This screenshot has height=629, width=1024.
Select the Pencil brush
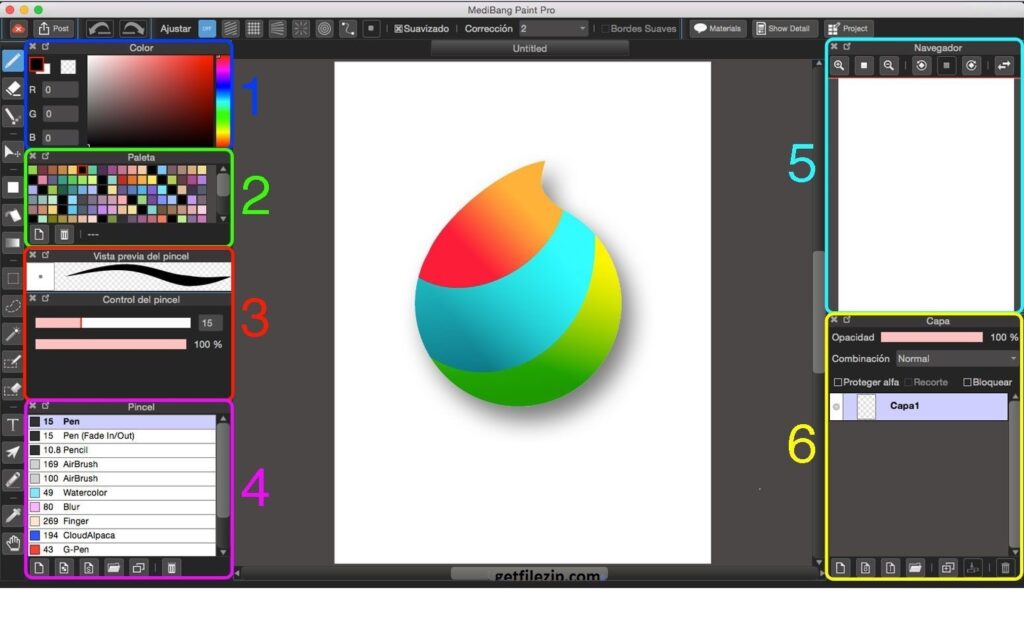121,450
